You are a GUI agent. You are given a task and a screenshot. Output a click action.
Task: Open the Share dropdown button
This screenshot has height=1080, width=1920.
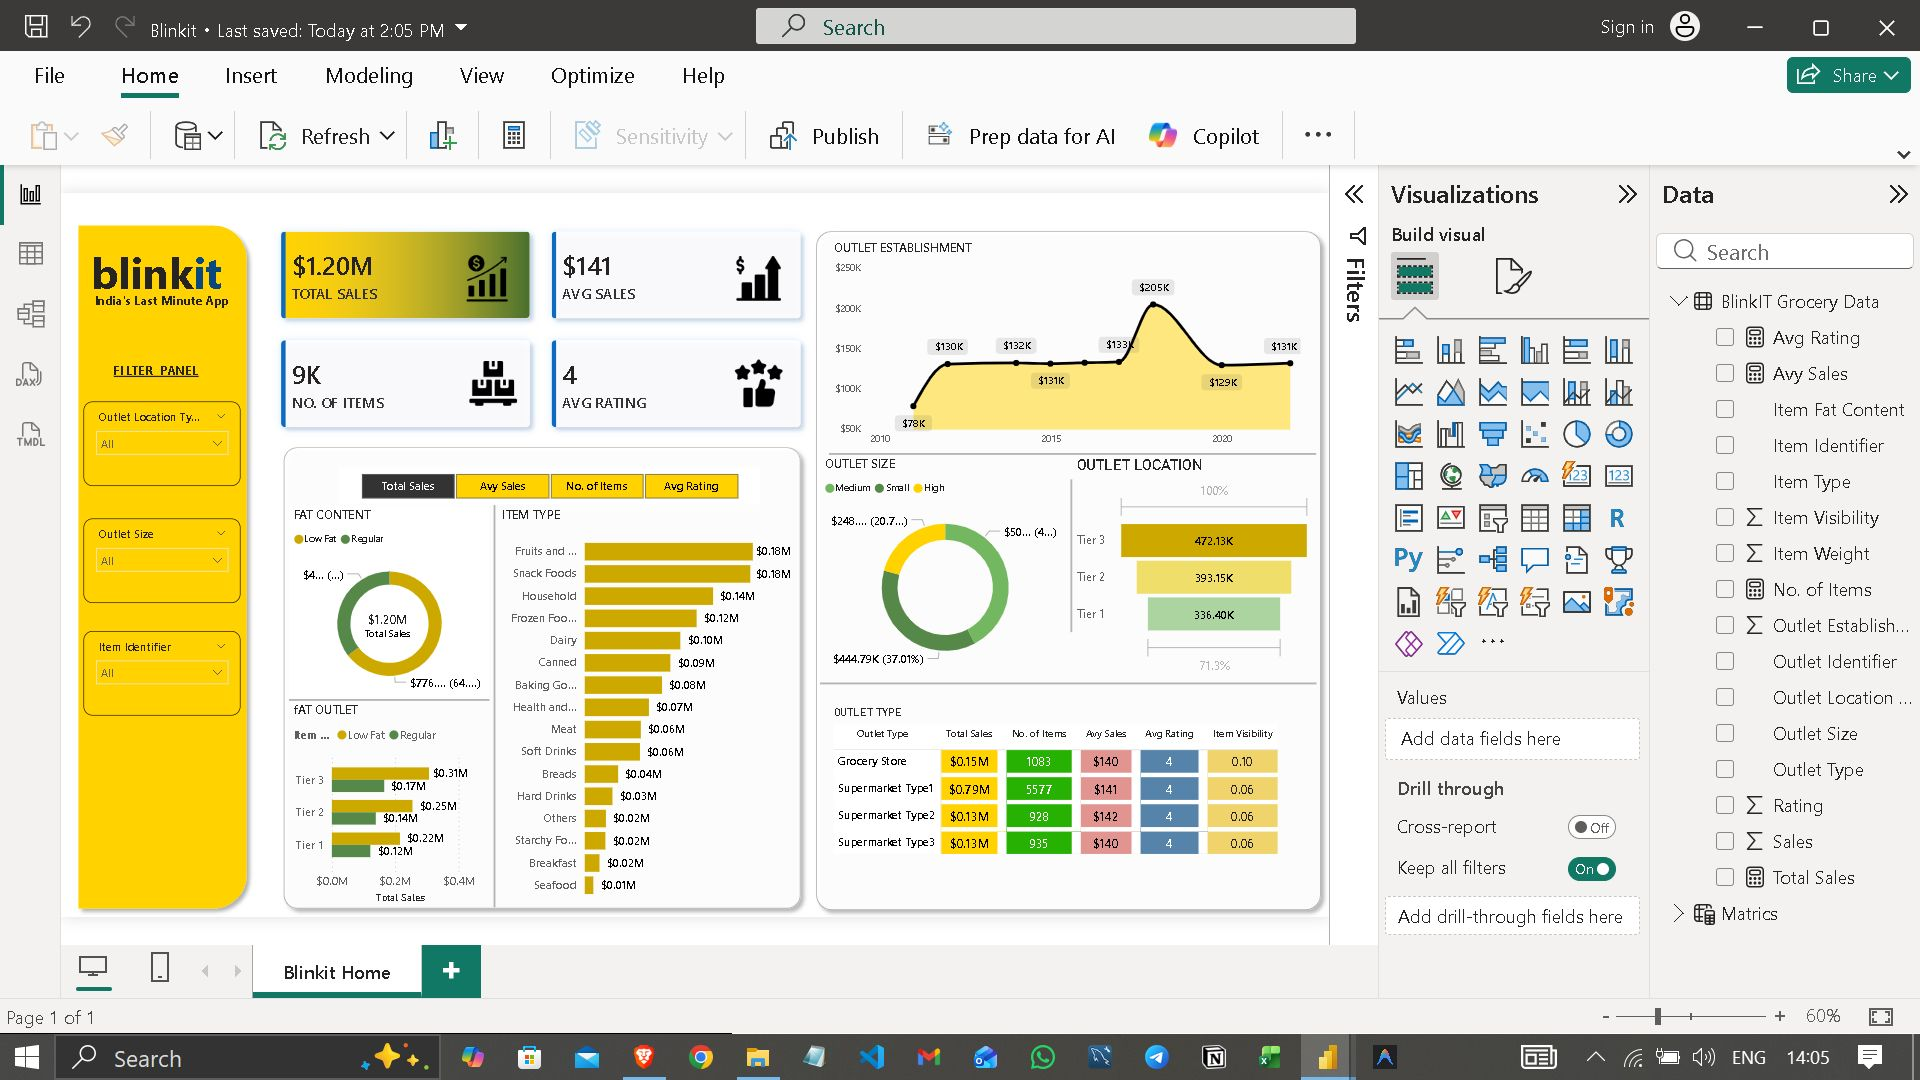[1849, 75]
